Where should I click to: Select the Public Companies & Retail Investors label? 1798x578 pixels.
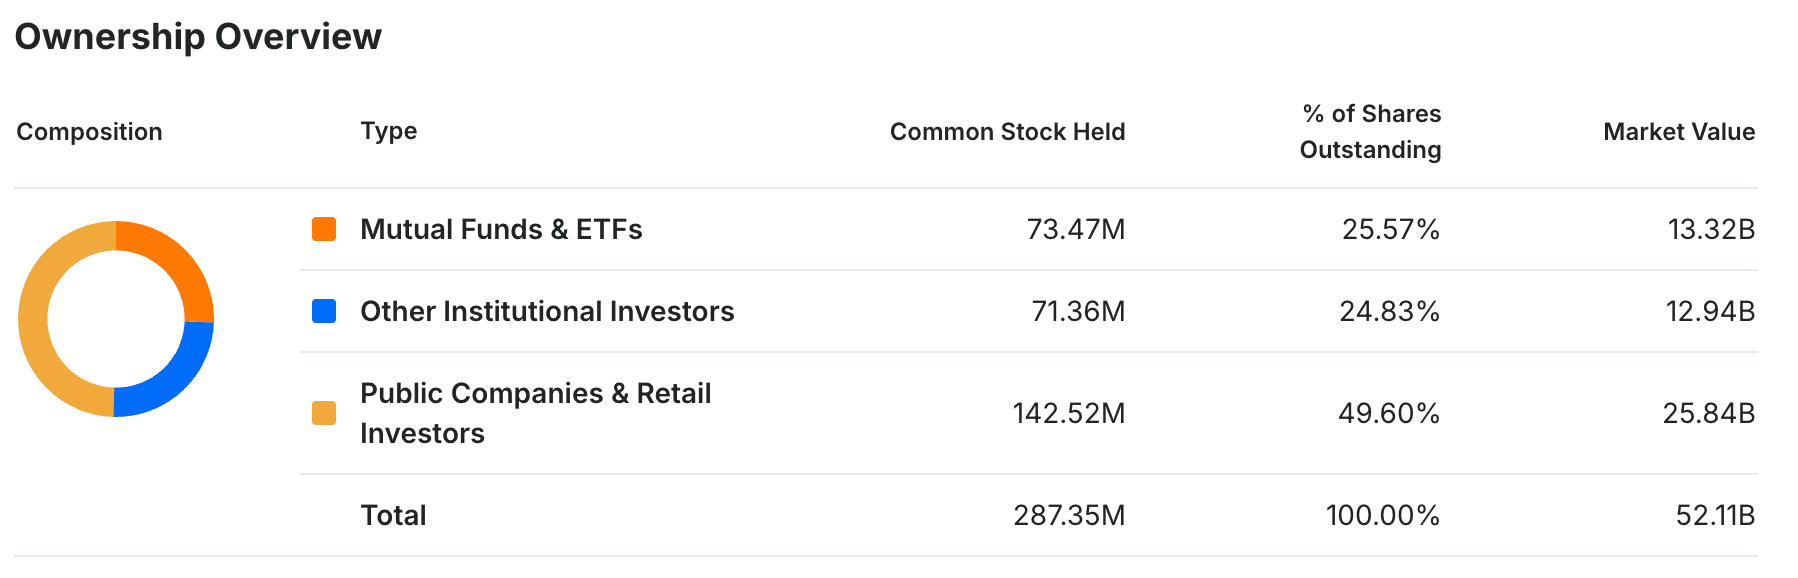tap(535, 413)
